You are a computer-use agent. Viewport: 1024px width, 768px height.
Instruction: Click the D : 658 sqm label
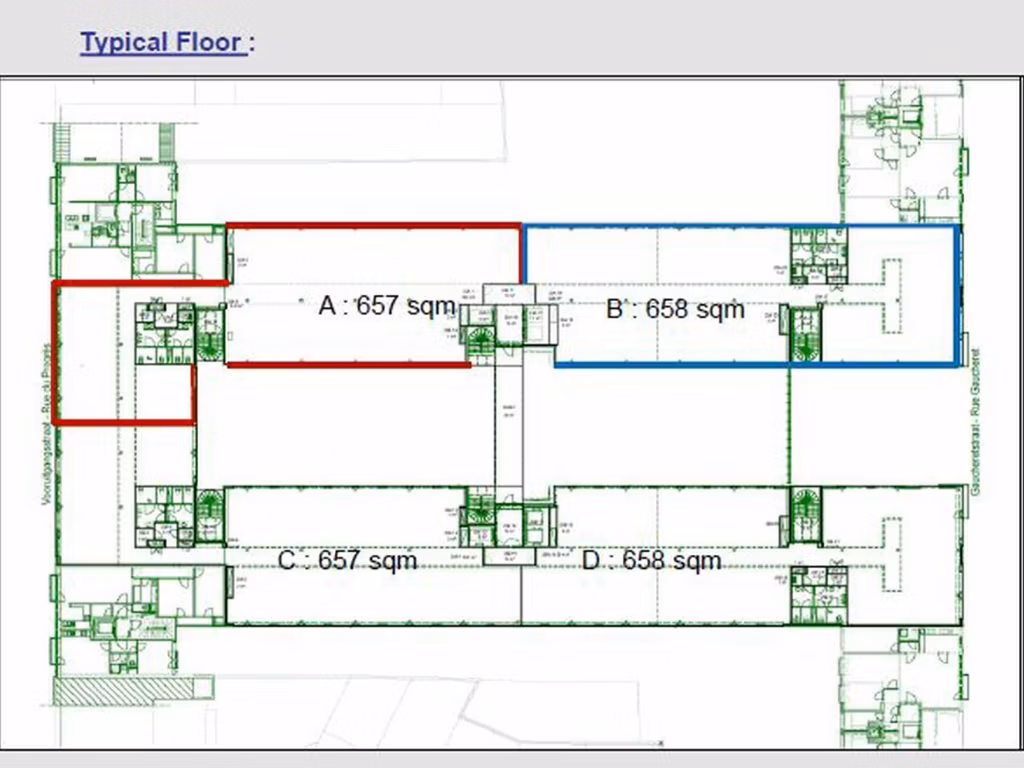pos(651,560)
